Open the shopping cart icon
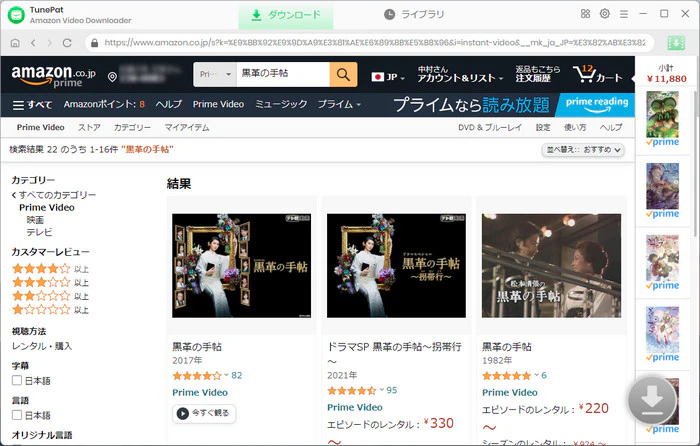The width and height of the screenshot is (700, 446). click(x=598, y=74)
